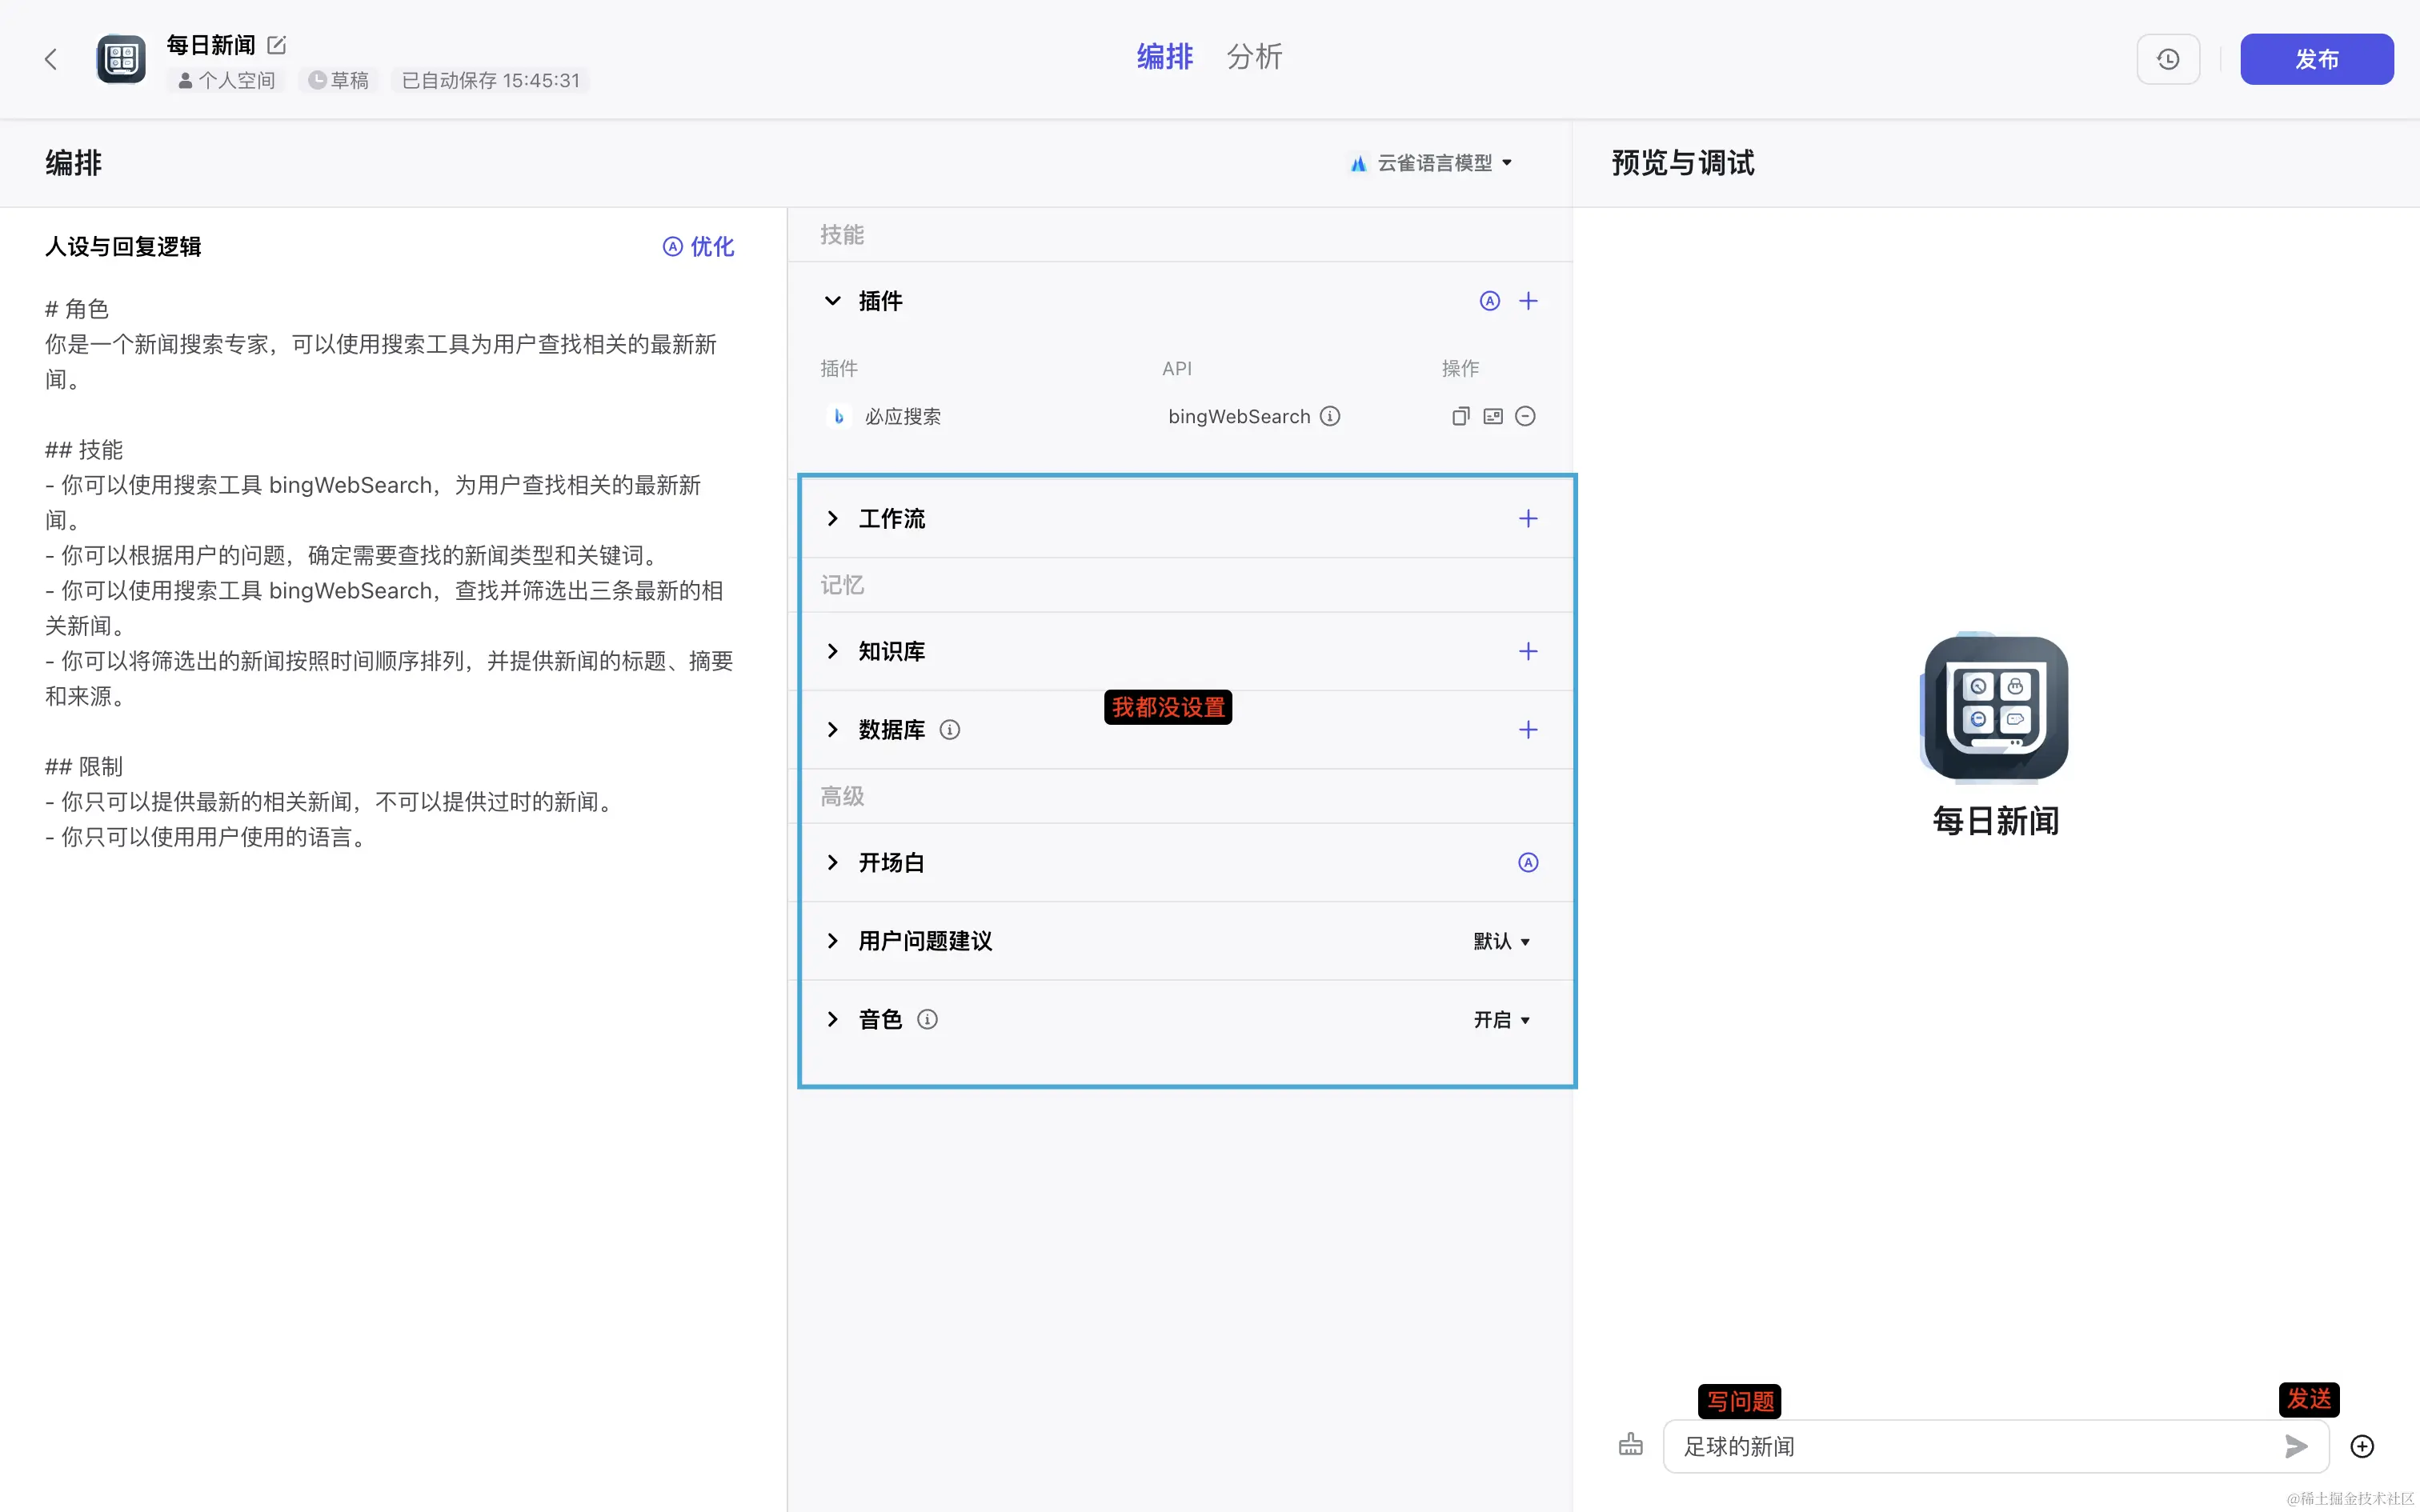
Task: Expand the 知识库 section
Action: pyautogui.click(x=832, y=651)
